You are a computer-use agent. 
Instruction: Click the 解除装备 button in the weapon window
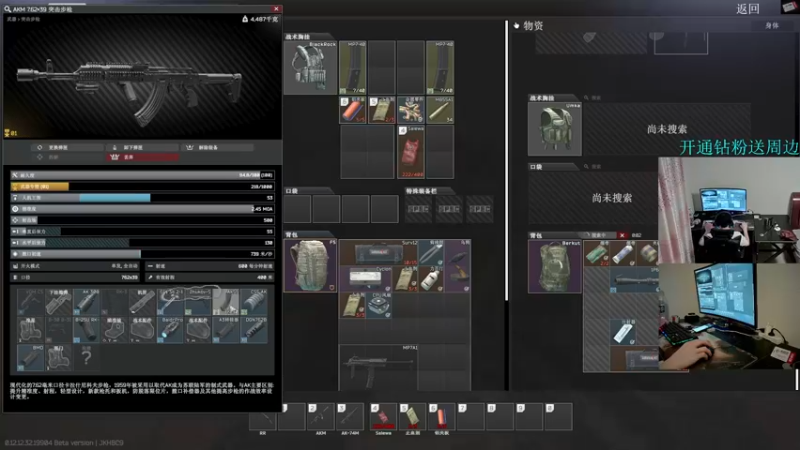point(217,147)
